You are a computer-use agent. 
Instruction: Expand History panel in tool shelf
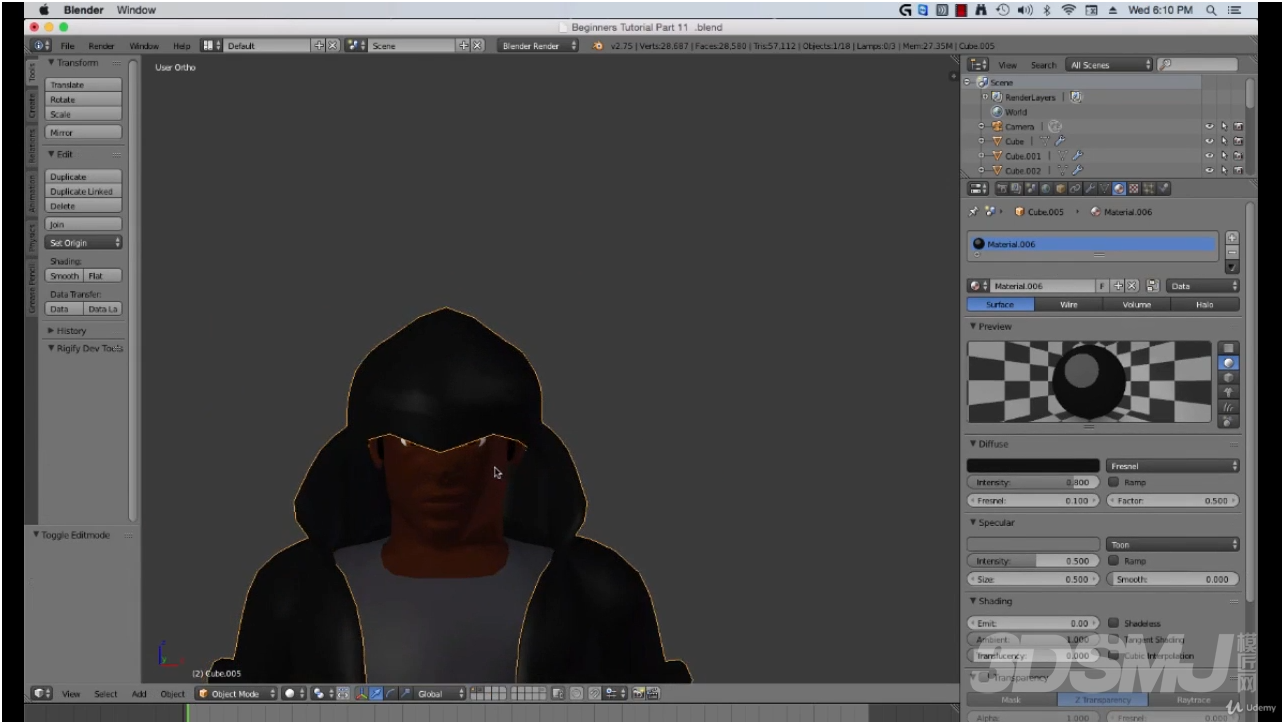(70, 331)
